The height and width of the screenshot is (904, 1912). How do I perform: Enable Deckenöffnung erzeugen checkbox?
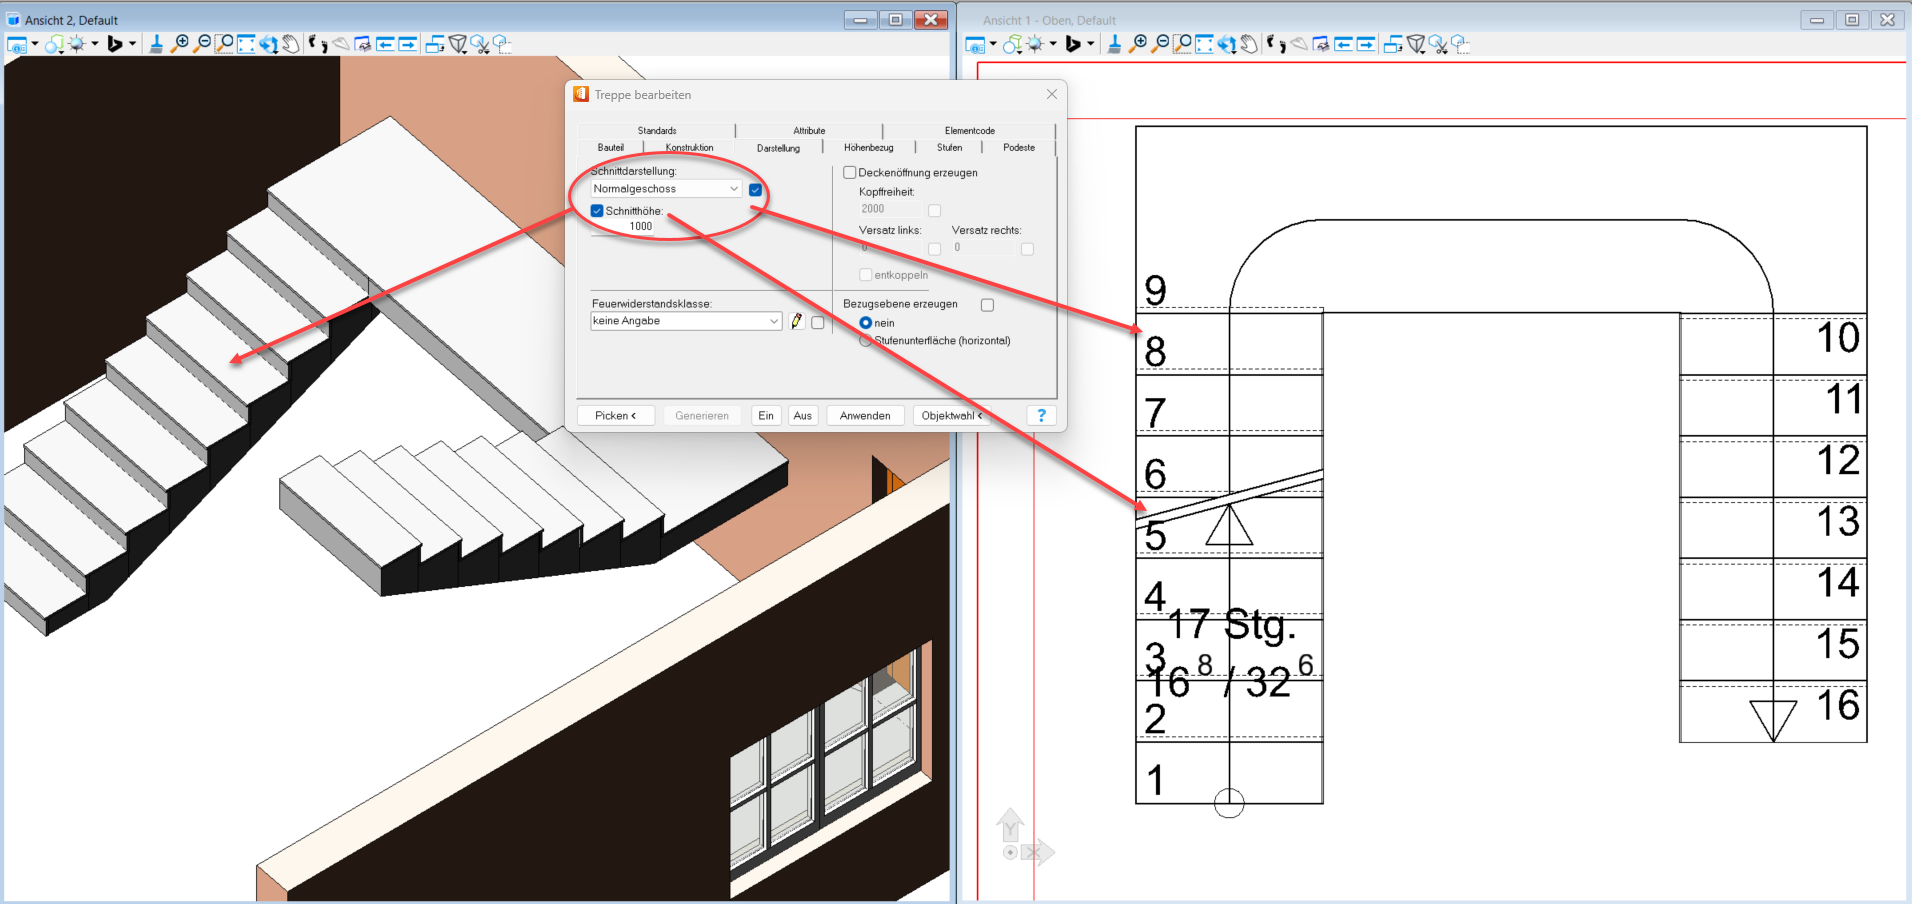click(x=850, y=173)
